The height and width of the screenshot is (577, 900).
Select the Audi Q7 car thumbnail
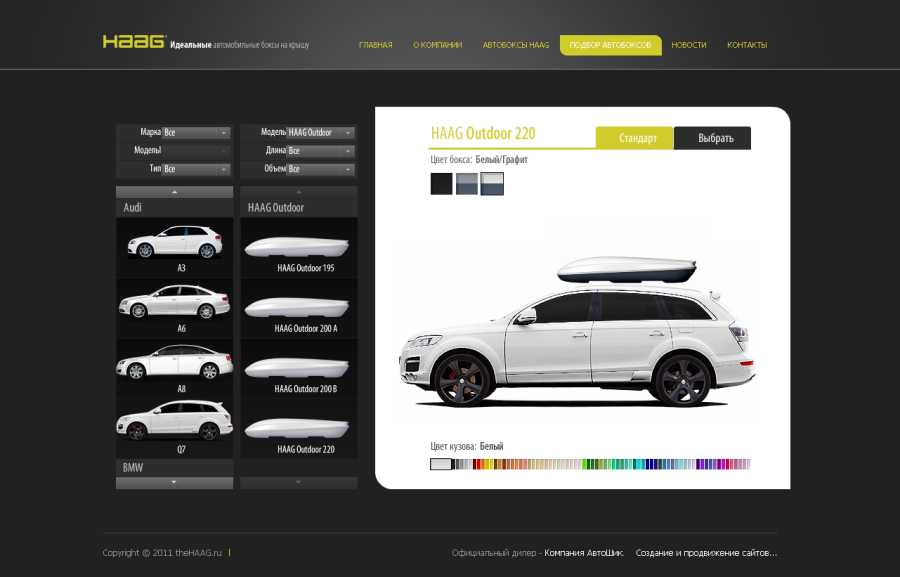click(174, 429)
